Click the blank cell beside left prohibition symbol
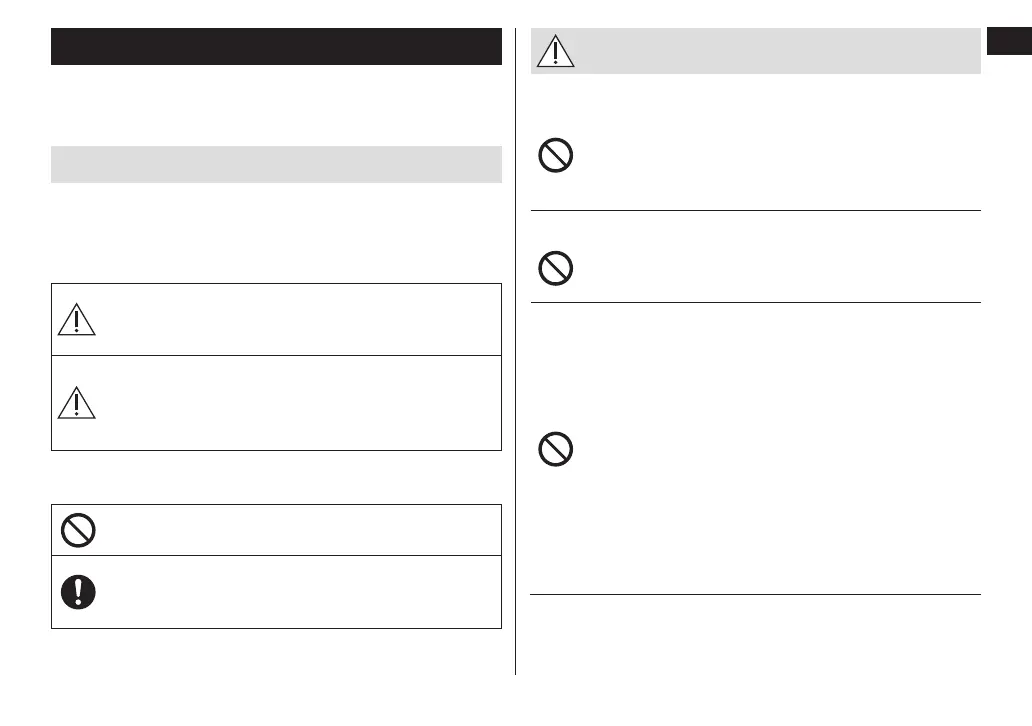 [x=300, y=530]
